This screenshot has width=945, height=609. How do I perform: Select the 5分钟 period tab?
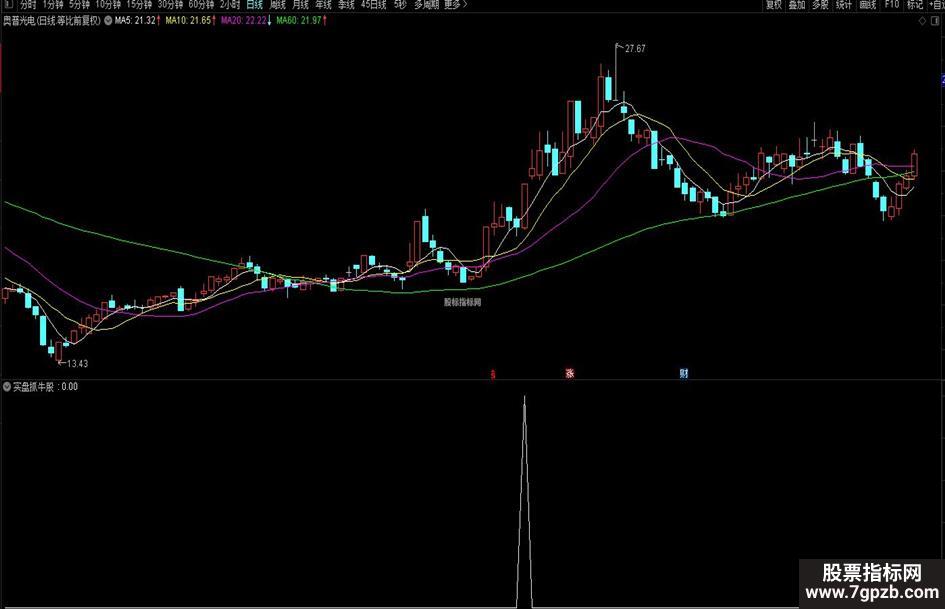click(79, 4)
